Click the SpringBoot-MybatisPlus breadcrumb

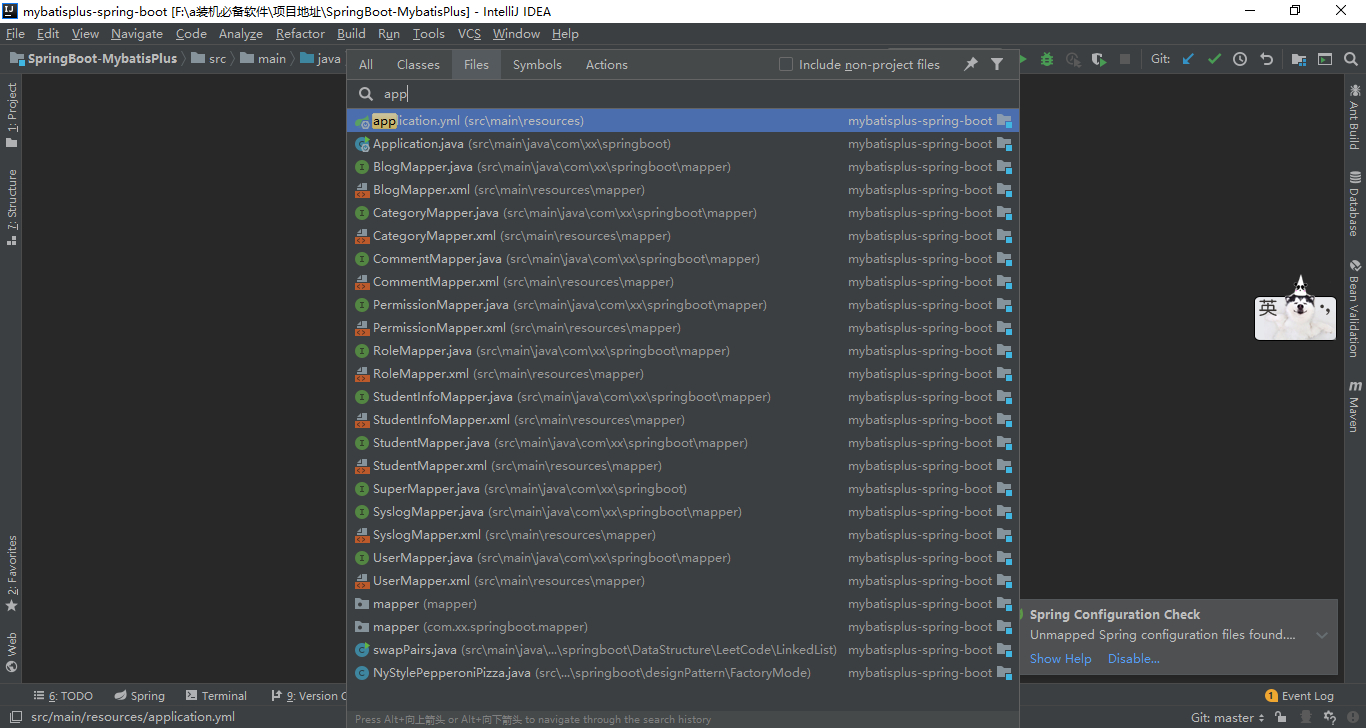coord(93,59)
